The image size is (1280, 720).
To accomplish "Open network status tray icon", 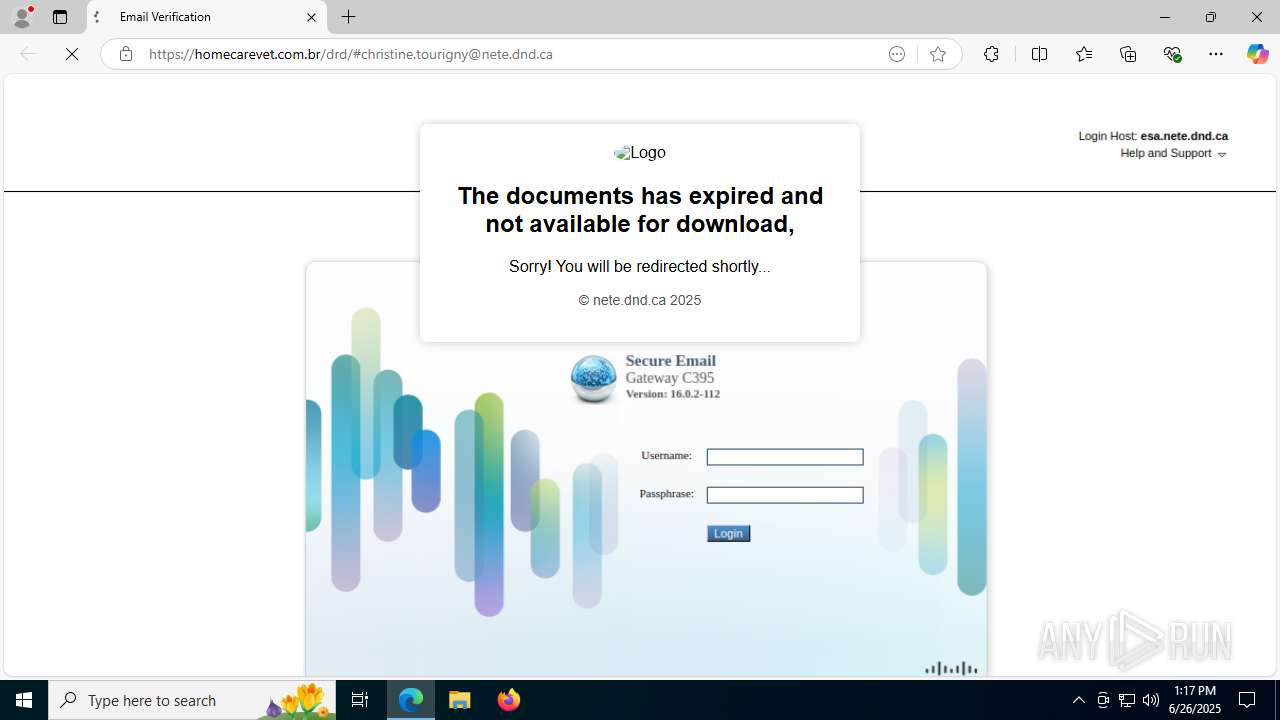I will [1127, 700].
